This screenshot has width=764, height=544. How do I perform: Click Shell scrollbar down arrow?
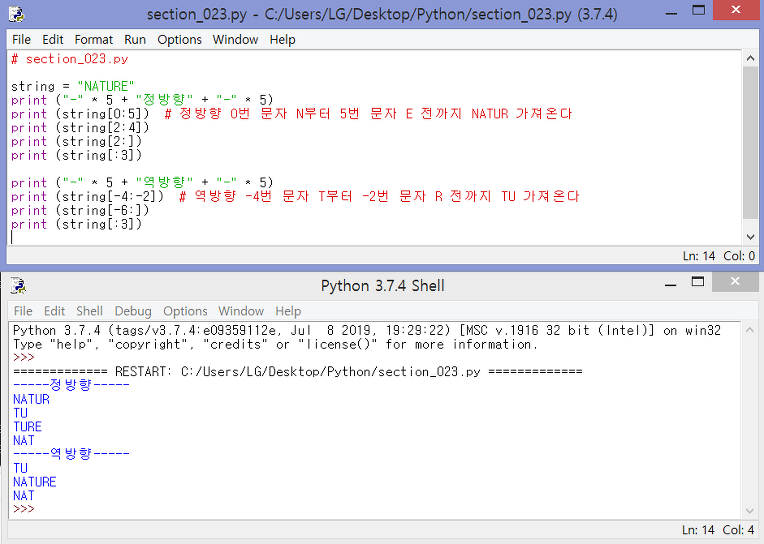749,511
